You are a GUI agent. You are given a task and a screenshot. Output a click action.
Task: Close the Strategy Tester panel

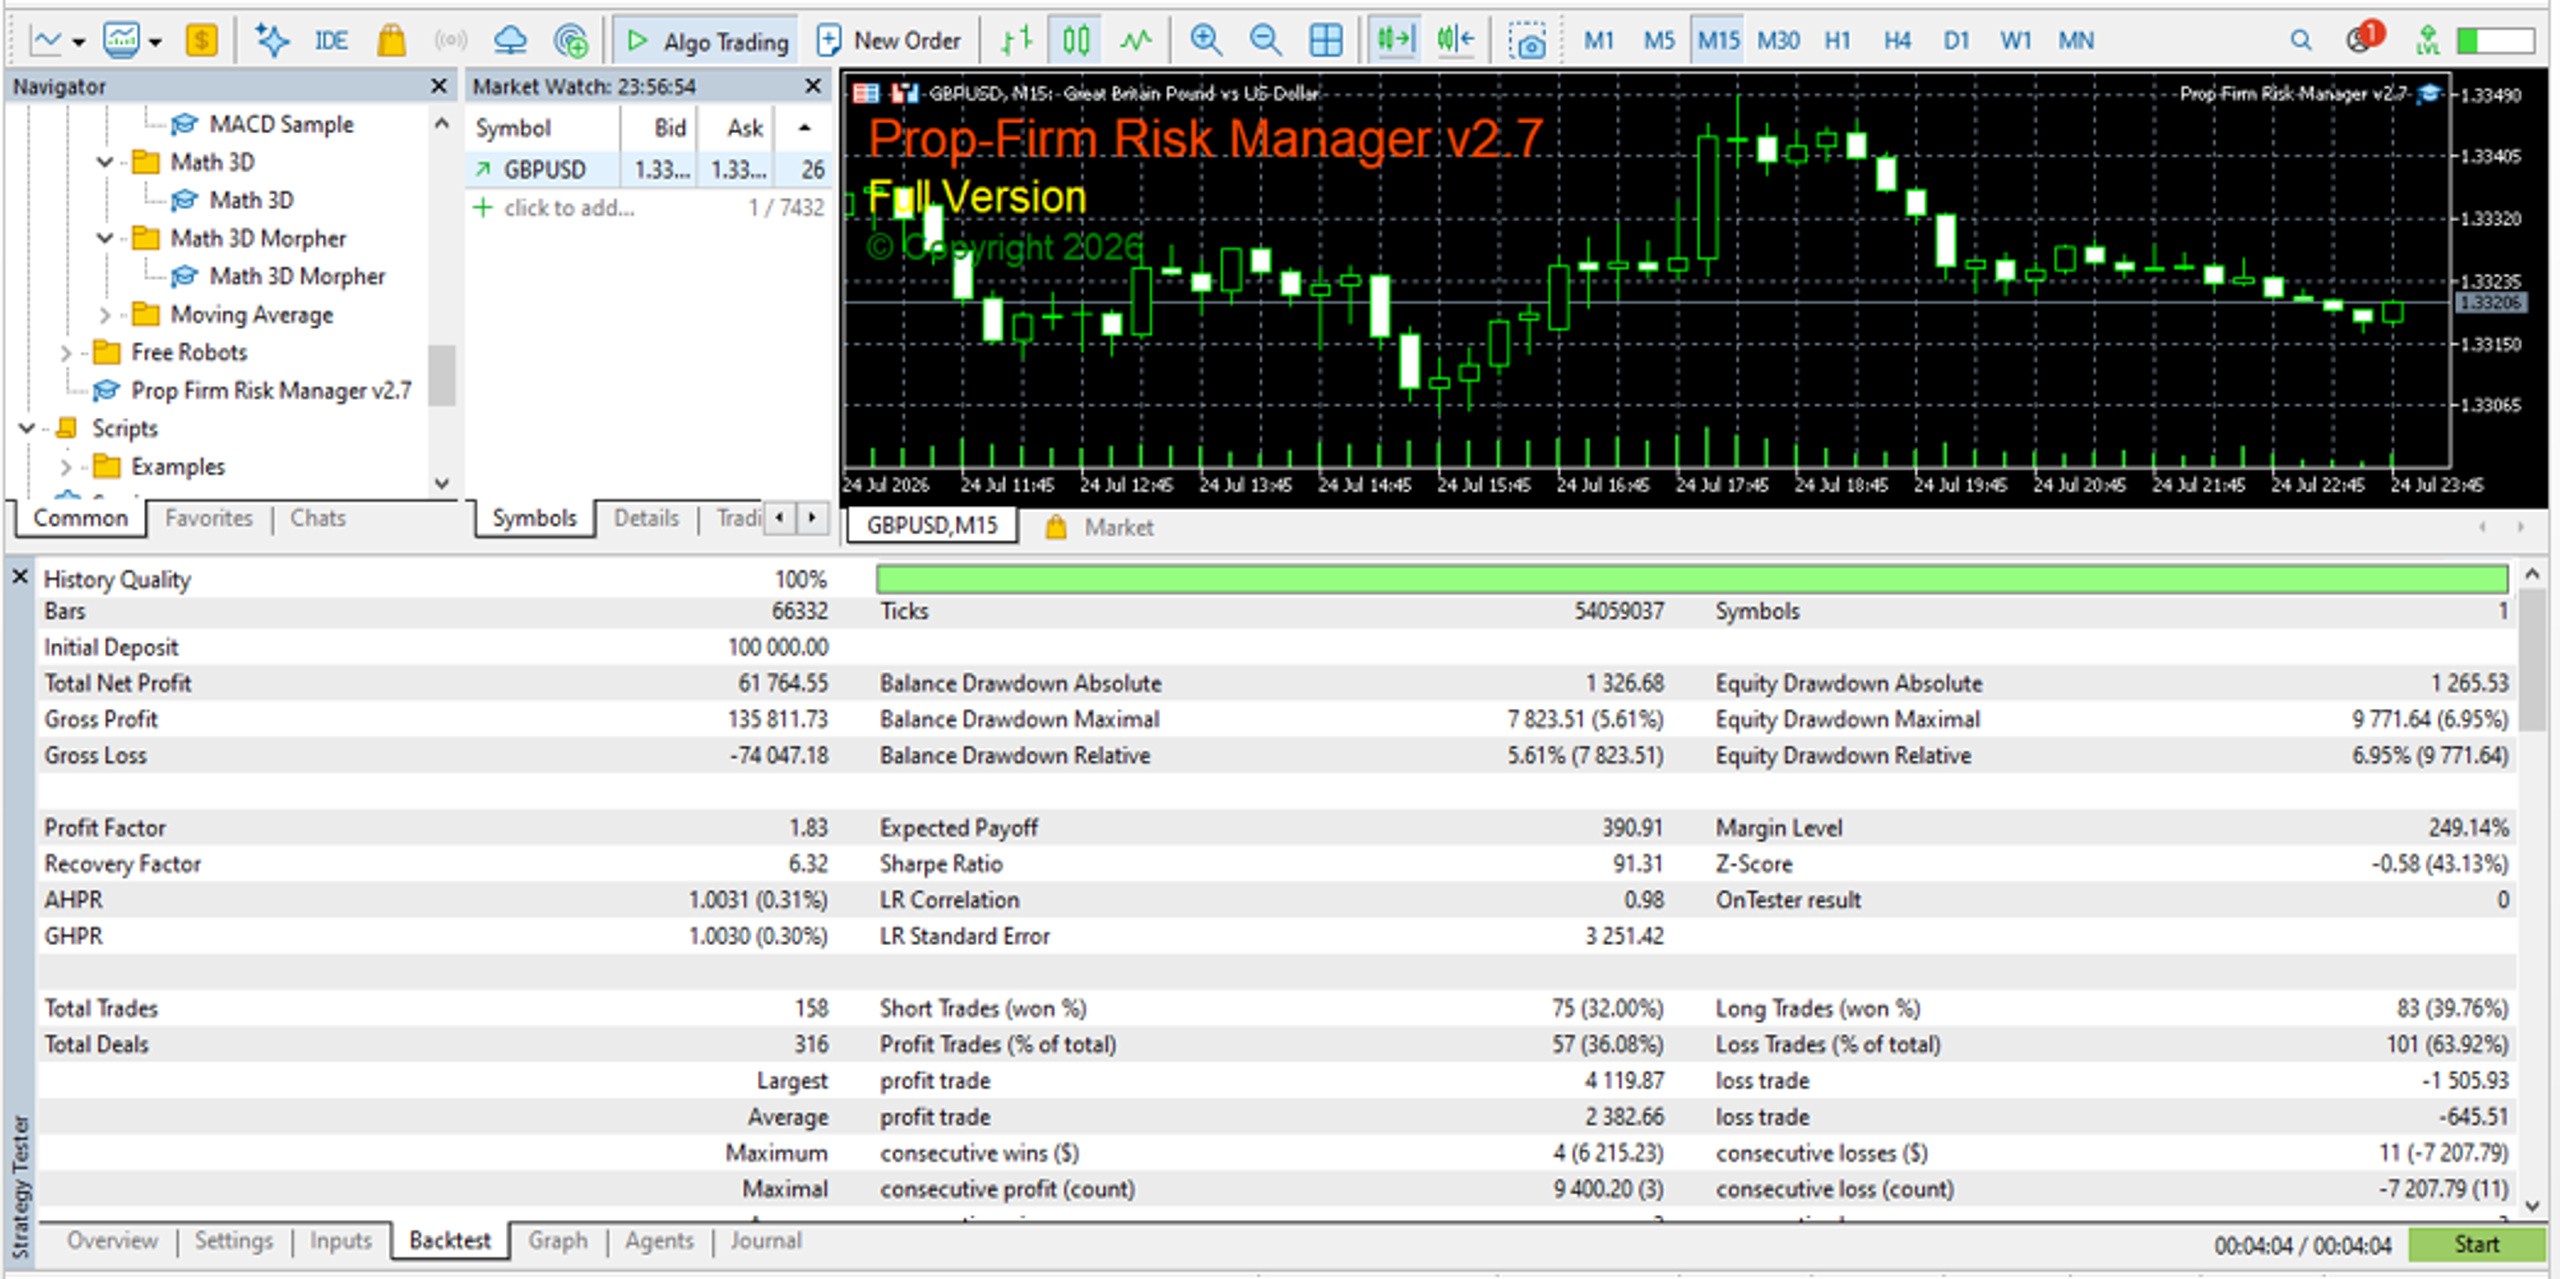[x=19, y=578]
